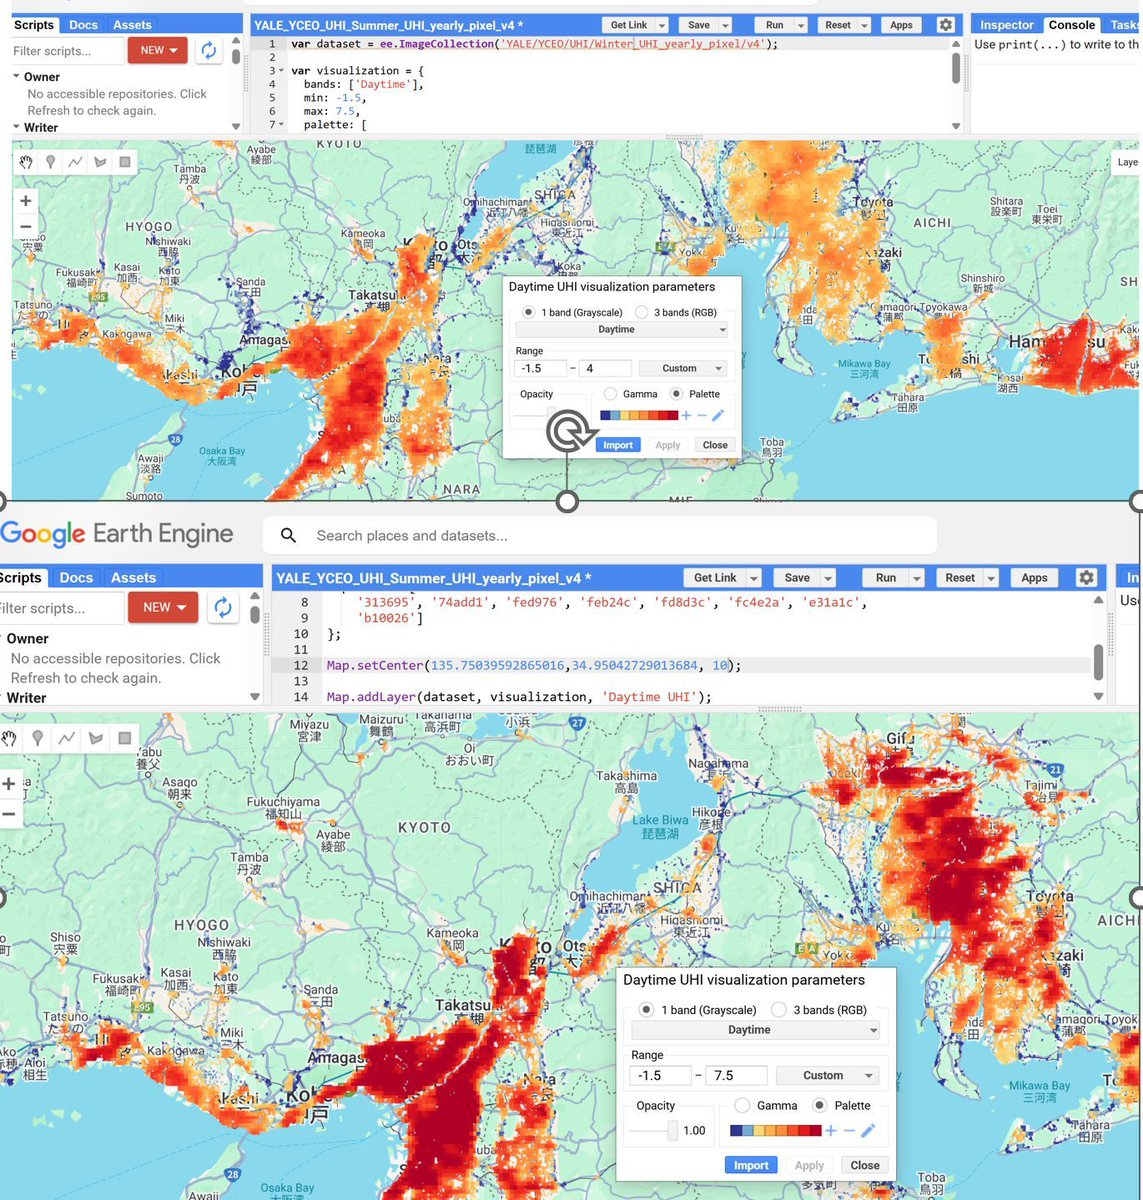Switch to Docs tab in upper screenshot
This screenshot has width=1143, height=1200.
(x=84, y=25)
